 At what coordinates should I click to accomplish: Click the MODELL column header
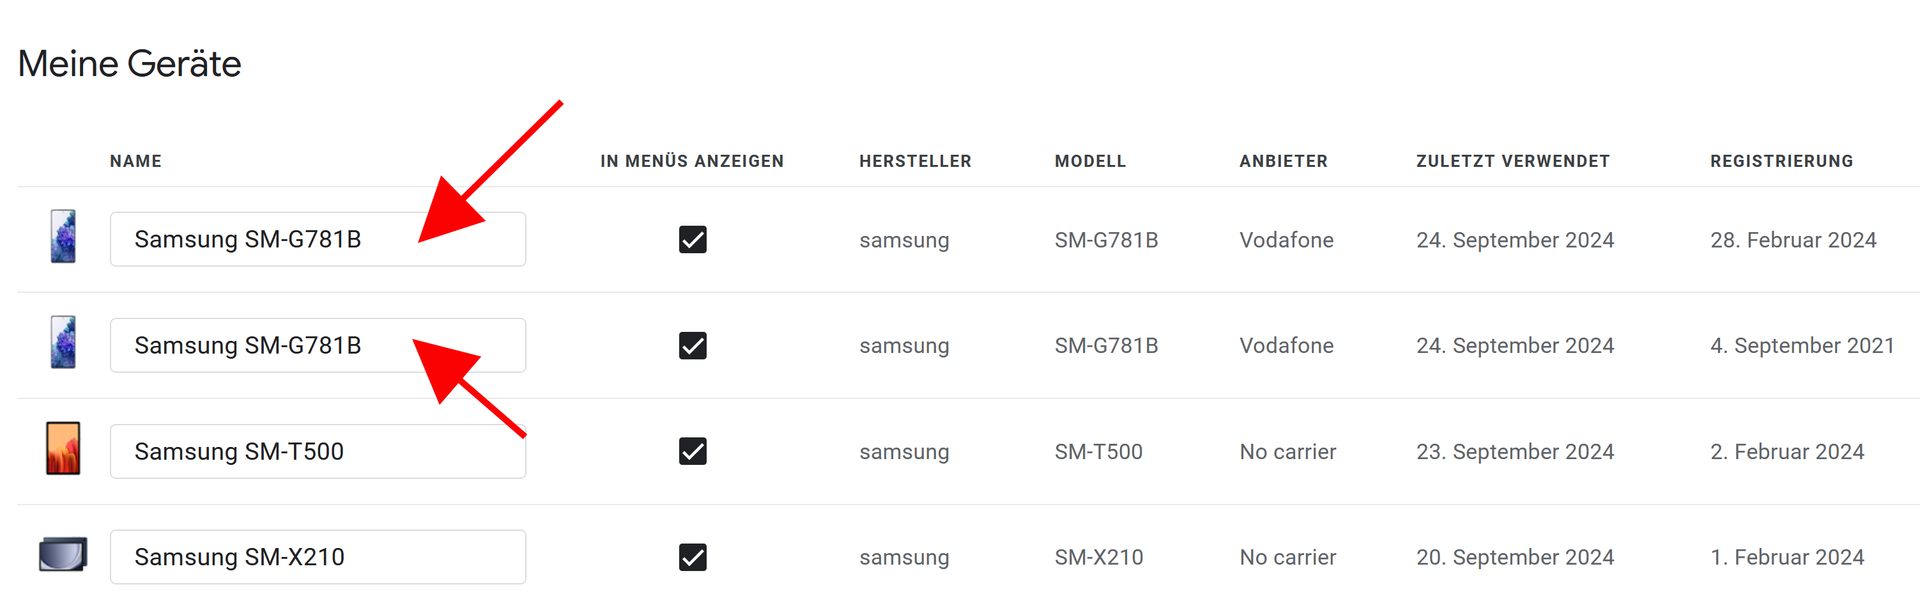tap(1090, 161)
